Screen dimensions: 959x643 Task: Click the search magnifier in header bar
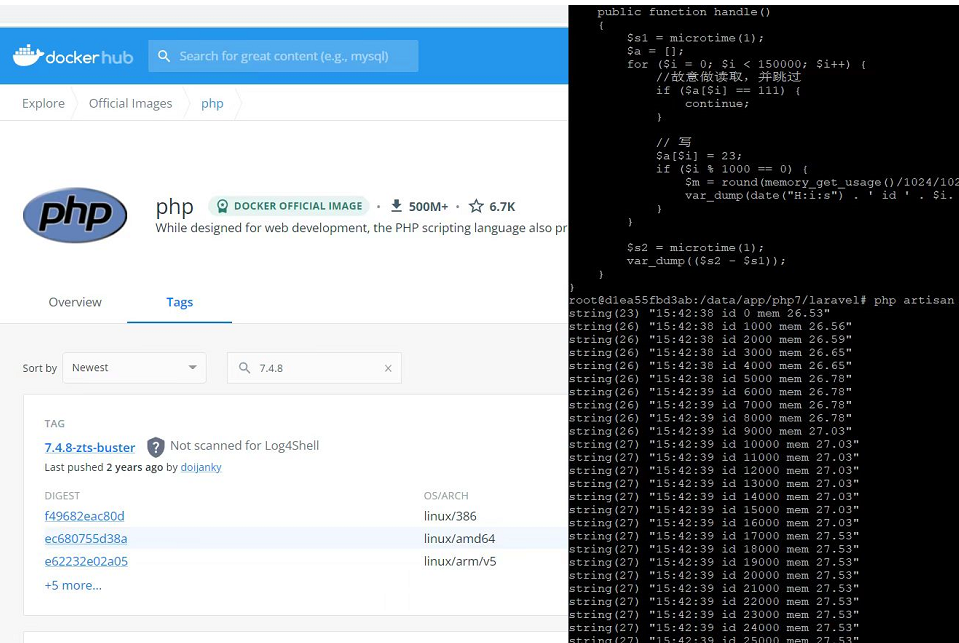(164, 56)
